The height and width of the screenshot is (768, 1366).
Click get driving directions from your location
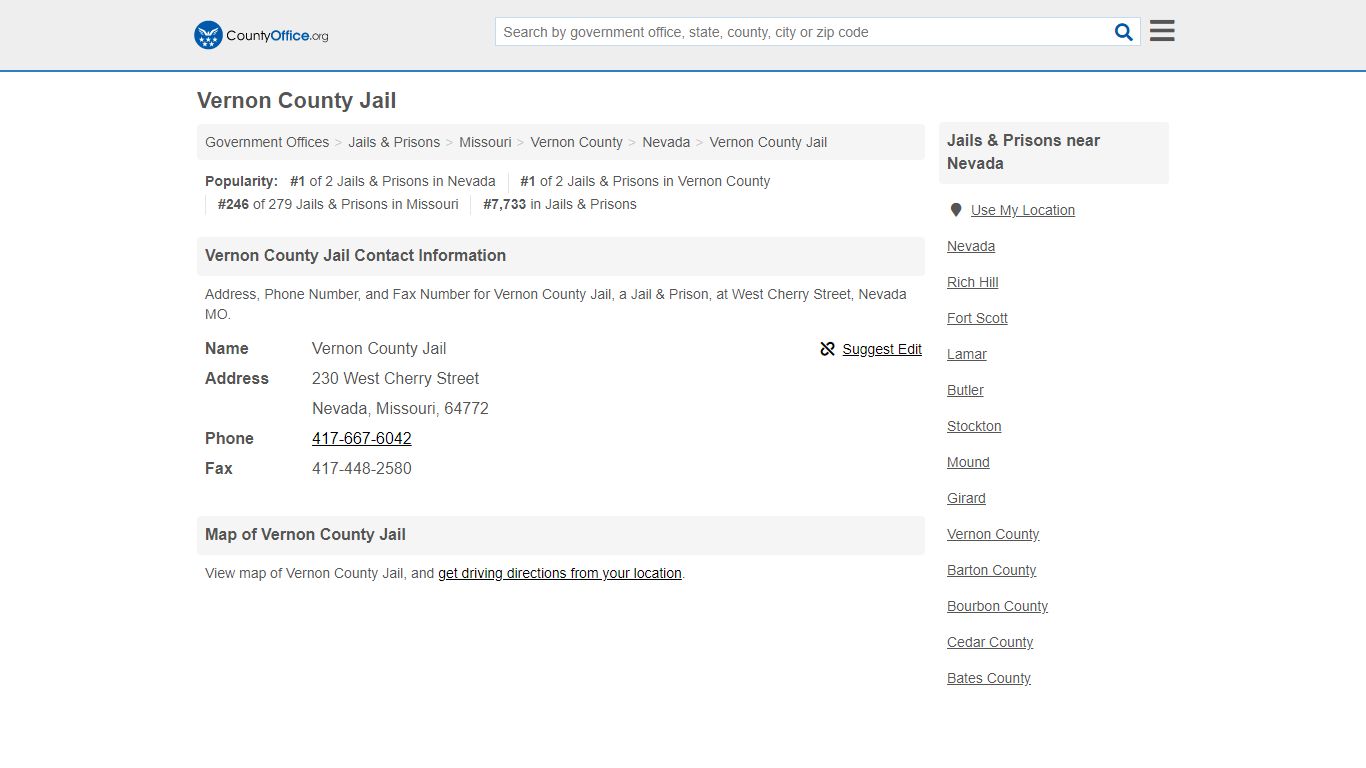(560, 573)
